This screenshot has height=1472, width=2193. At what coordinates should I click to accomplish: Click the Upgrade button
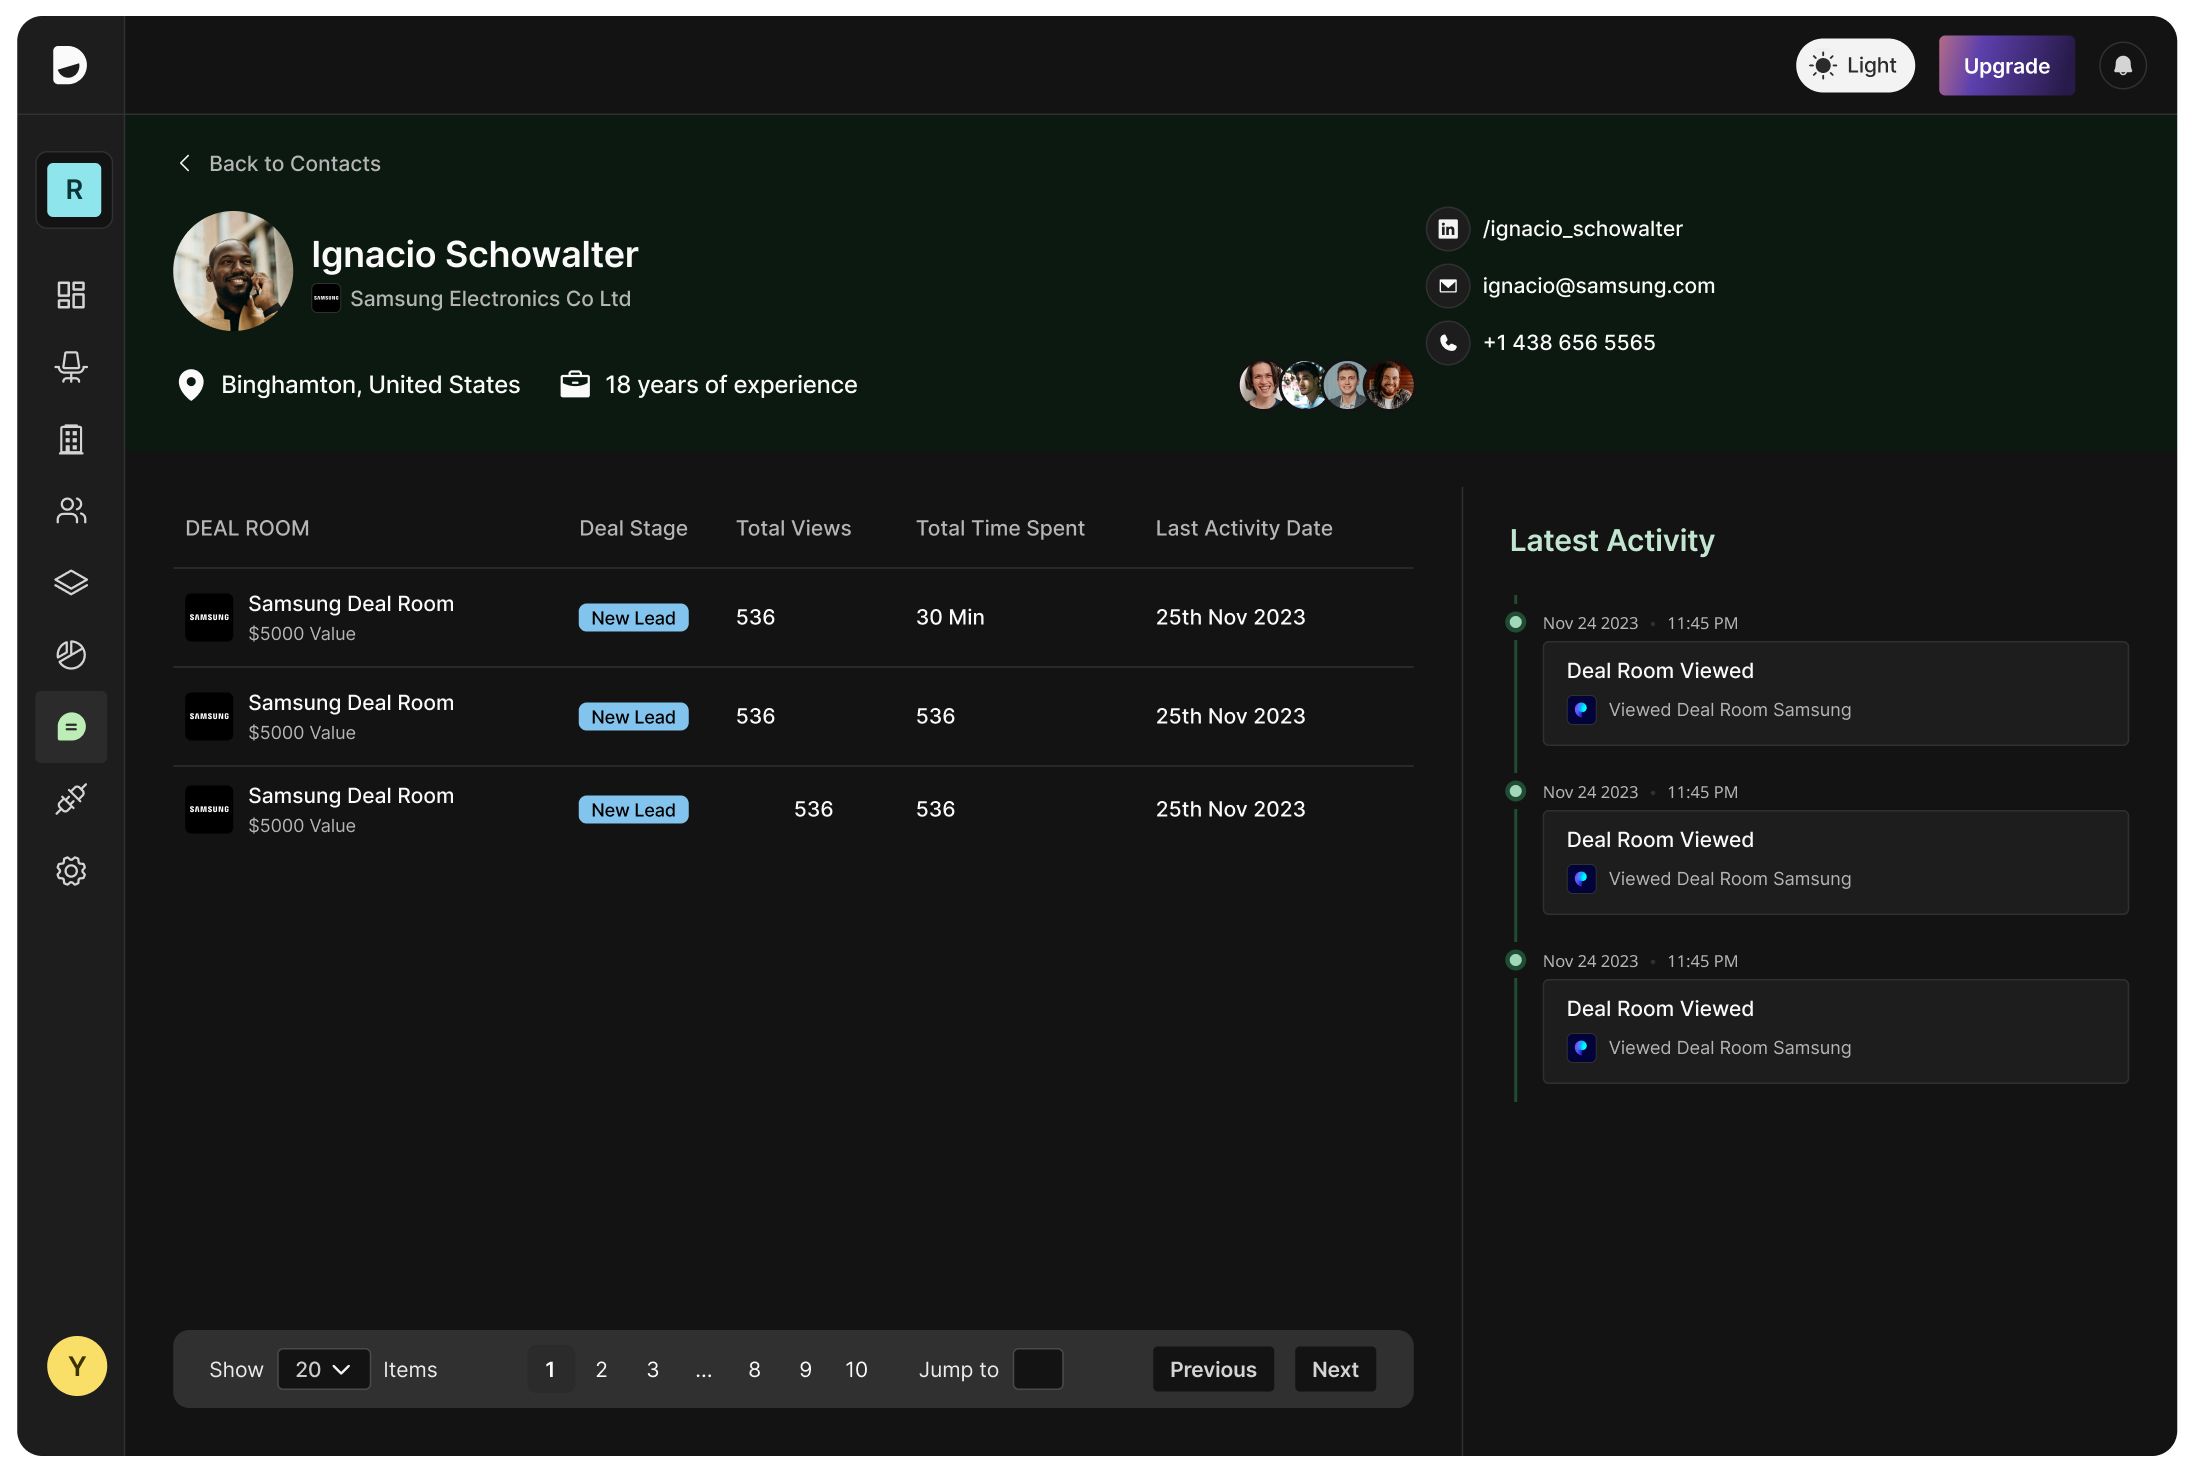pos(2006,66)
